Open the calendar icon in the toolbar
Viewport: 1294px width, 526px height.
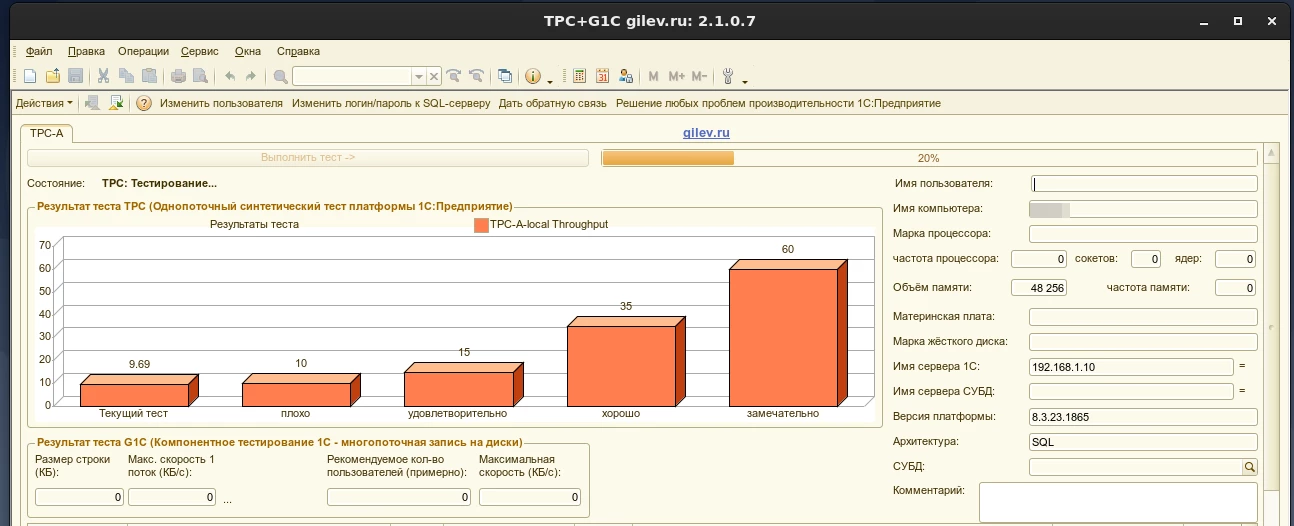coord(603,76)
